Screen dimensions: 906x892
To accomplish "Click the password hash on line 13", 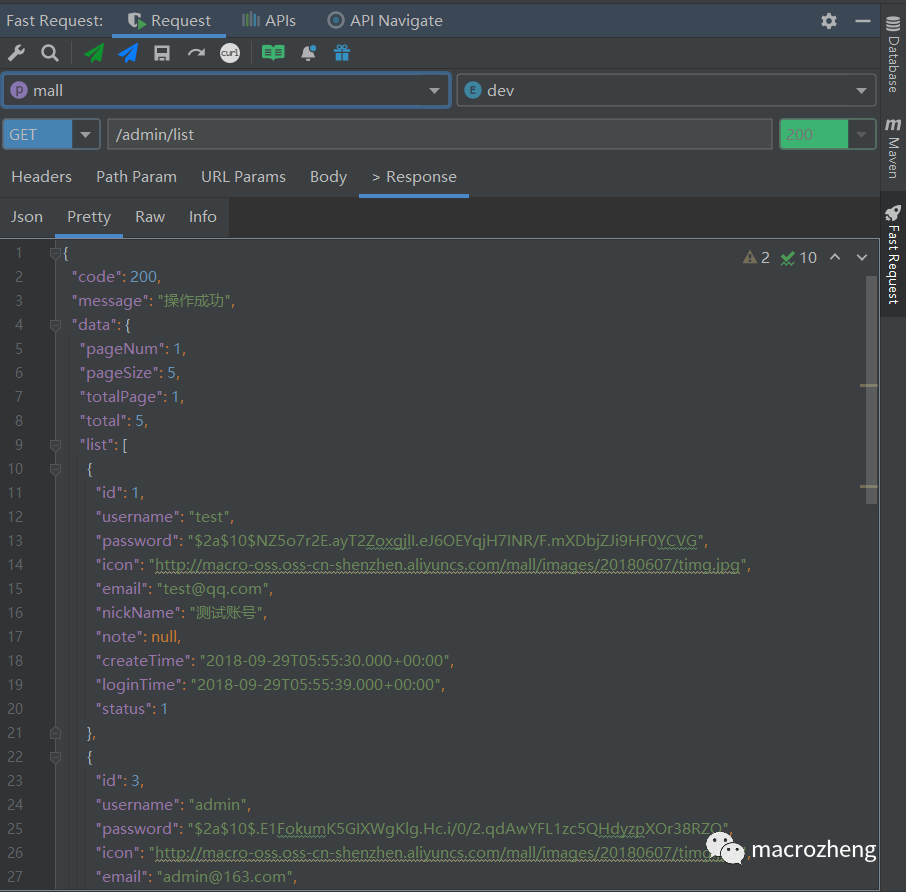I will coord(445,541).
